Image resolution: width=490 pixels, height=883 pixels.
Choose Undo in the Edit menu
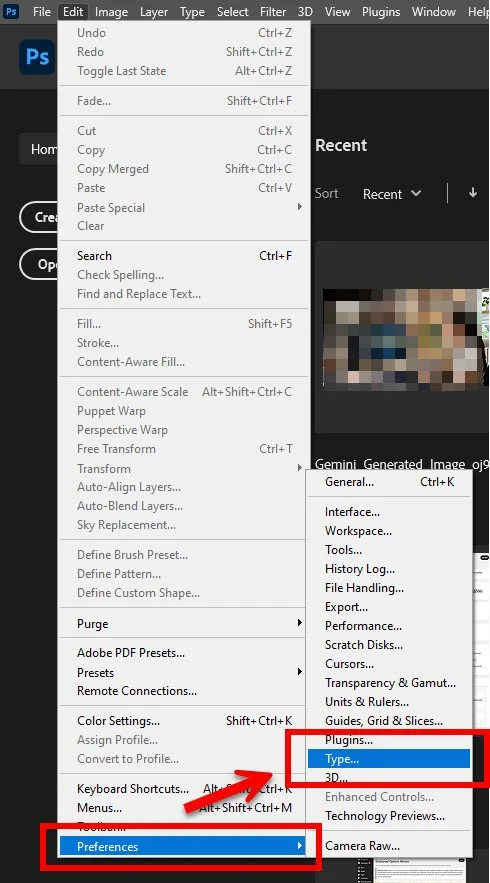185,33
